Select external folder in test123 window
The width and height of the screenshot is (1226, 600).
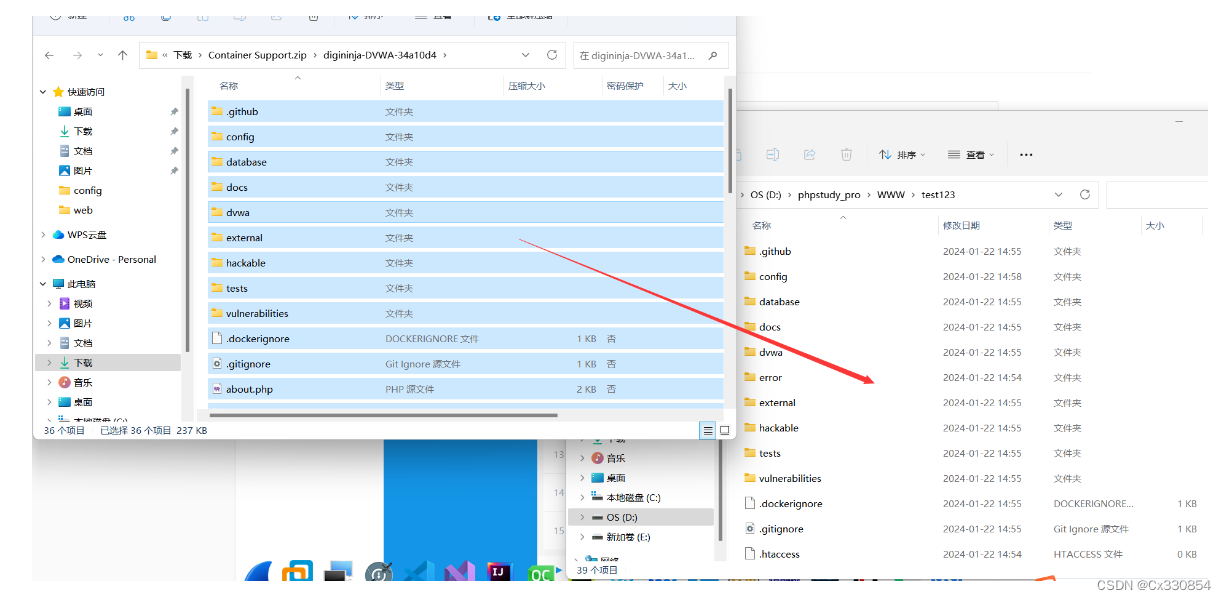(770, 403)
